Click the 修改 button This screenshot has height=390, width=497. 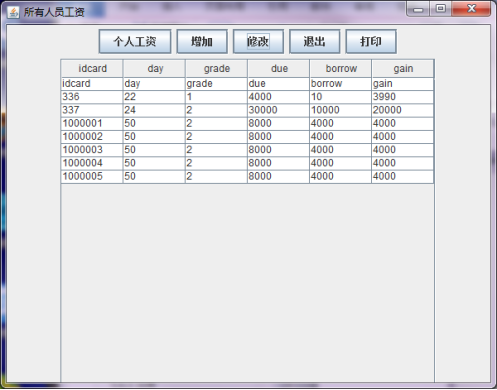pyautogui.click(x=258, y=41)
